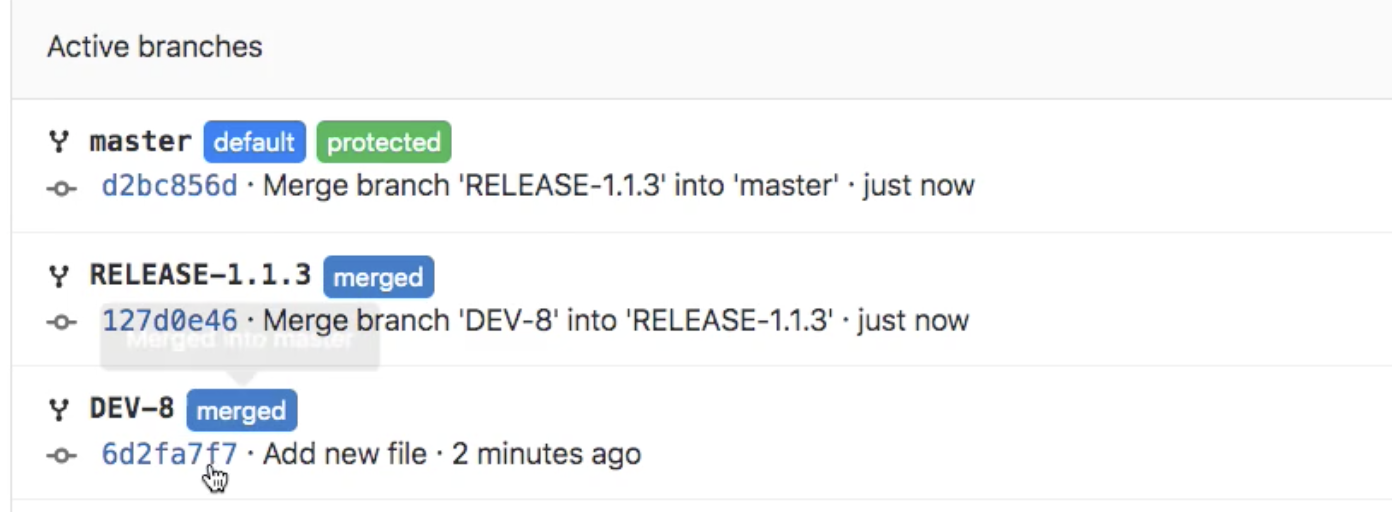Open the "Merge branch 'DEV-8' into 'RELEASE-1.1.3'" commit message
The image size is (1392, 512).
click(548, 321)
